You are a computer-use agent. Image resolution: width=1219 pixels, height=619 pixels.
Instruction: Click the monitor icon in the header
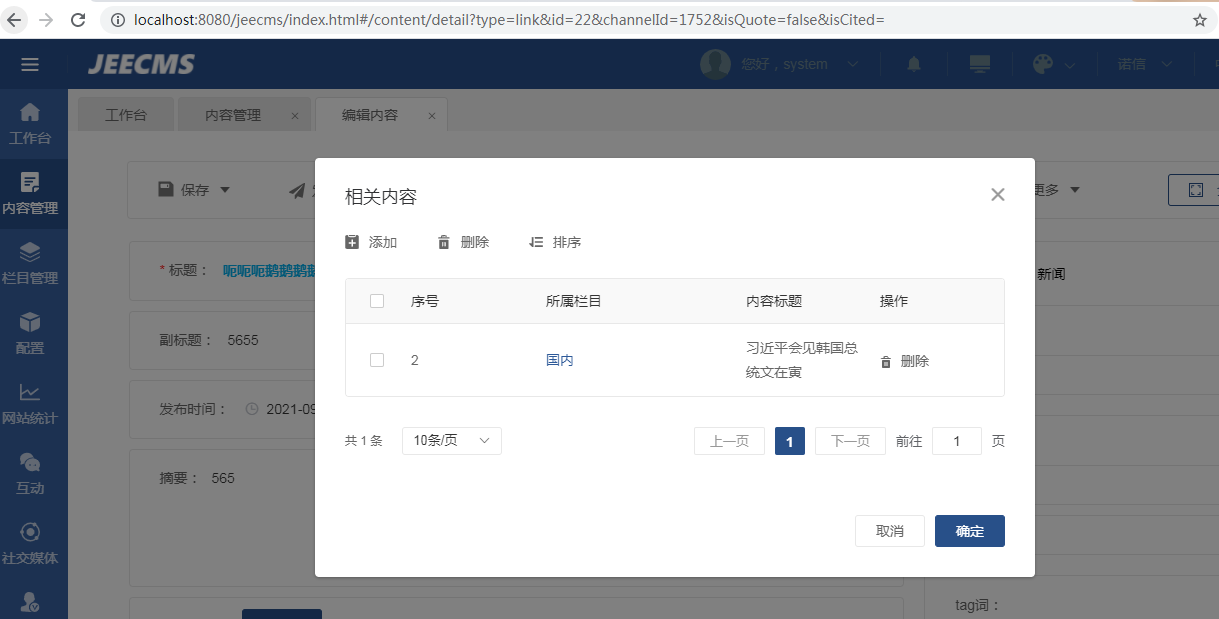(979, 64)
